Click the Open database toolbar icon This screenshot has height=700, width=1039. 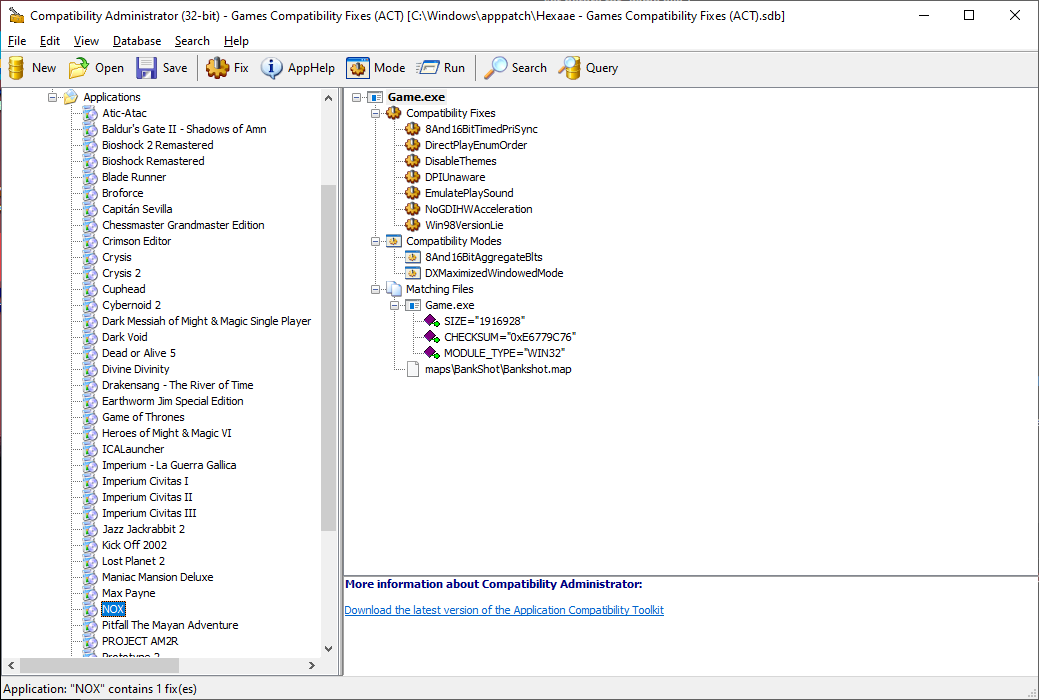click(x=79, y=68)
